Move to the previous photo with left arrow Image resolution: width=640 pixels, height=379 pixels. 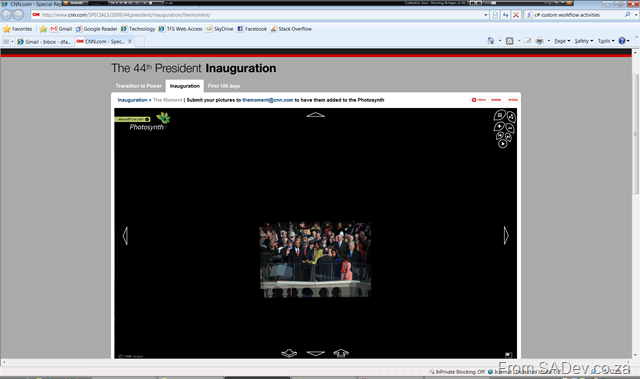tap(125, 236)
